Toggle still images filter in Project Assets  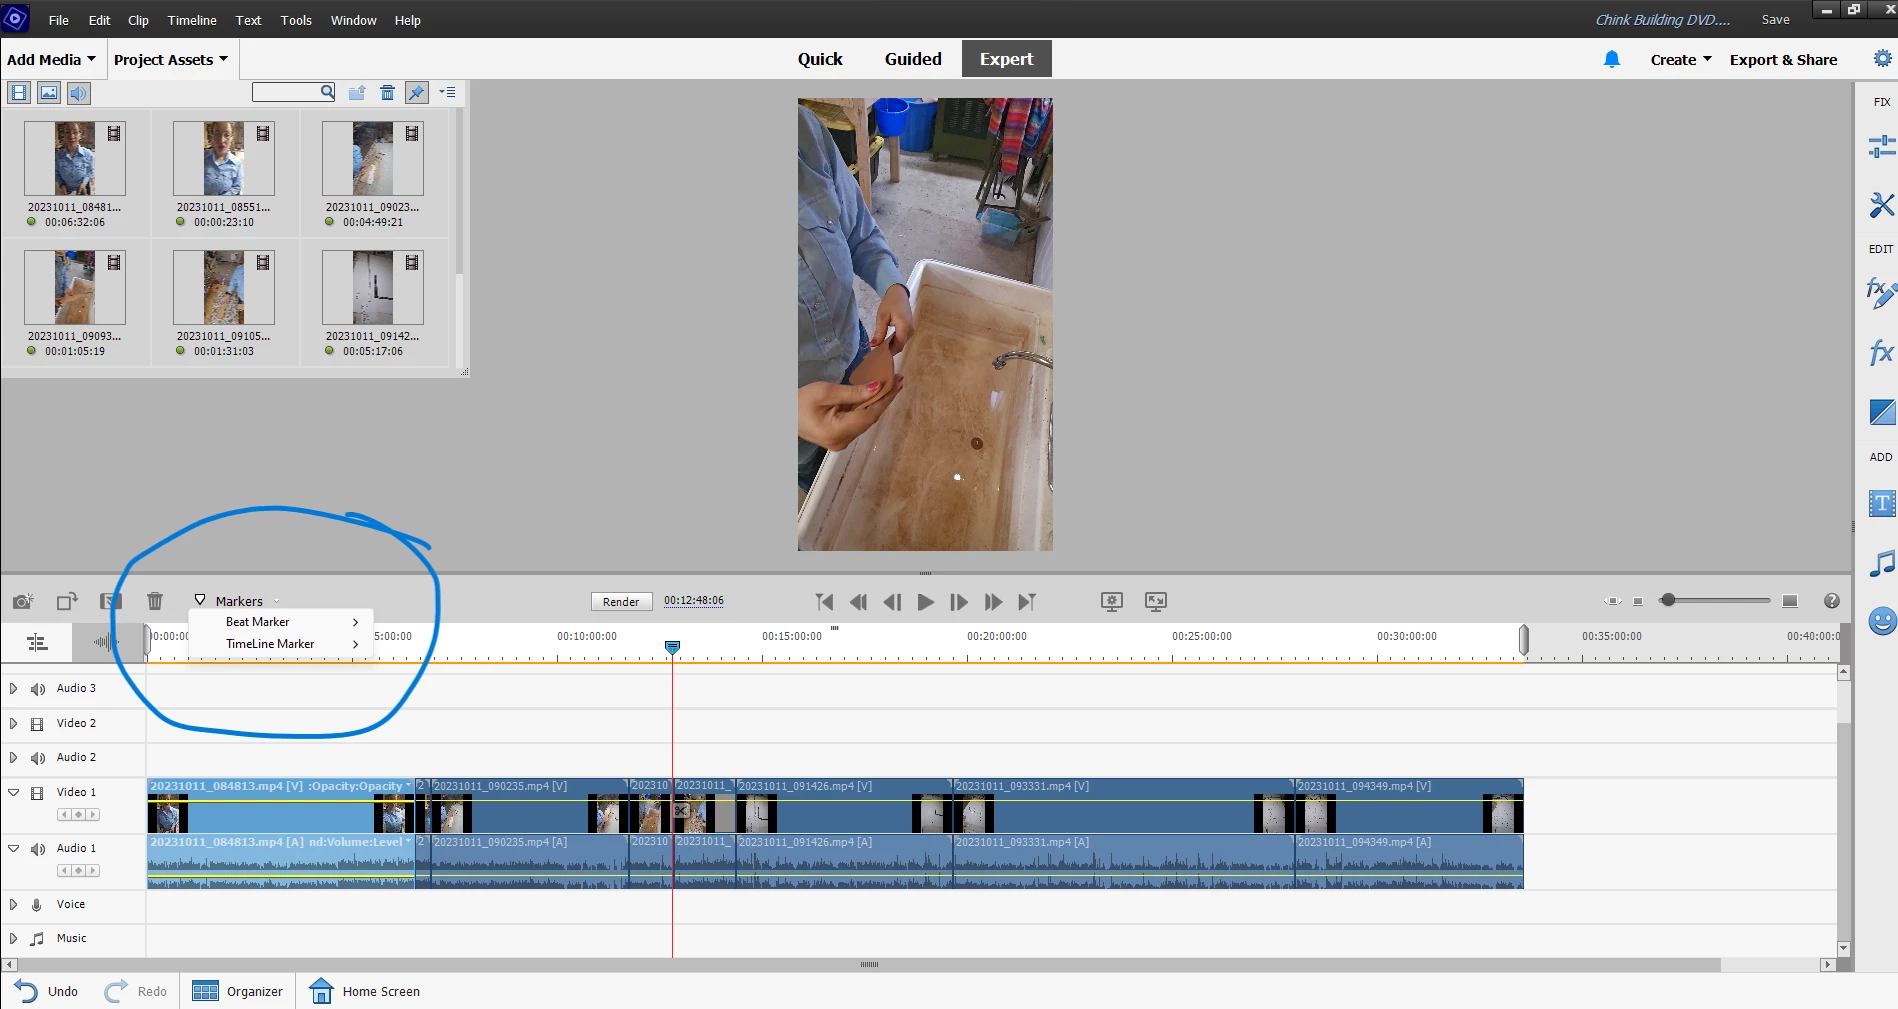click(x=49, y=93)
